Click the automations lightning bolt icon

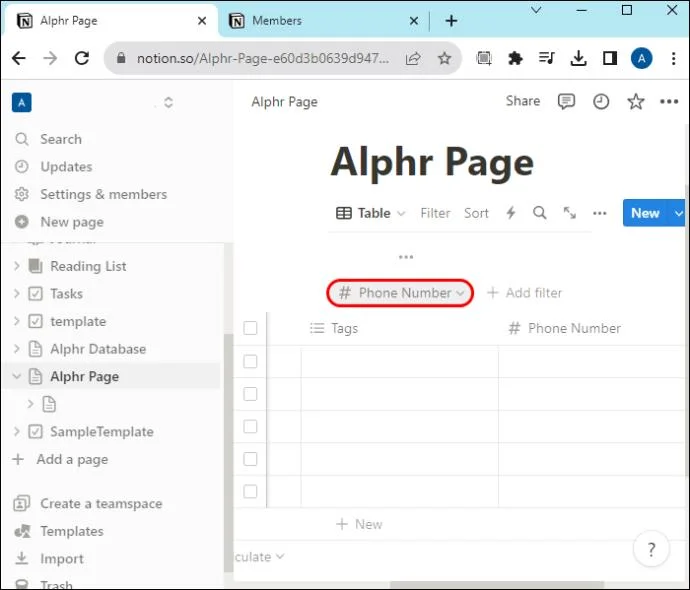[510, 213]
